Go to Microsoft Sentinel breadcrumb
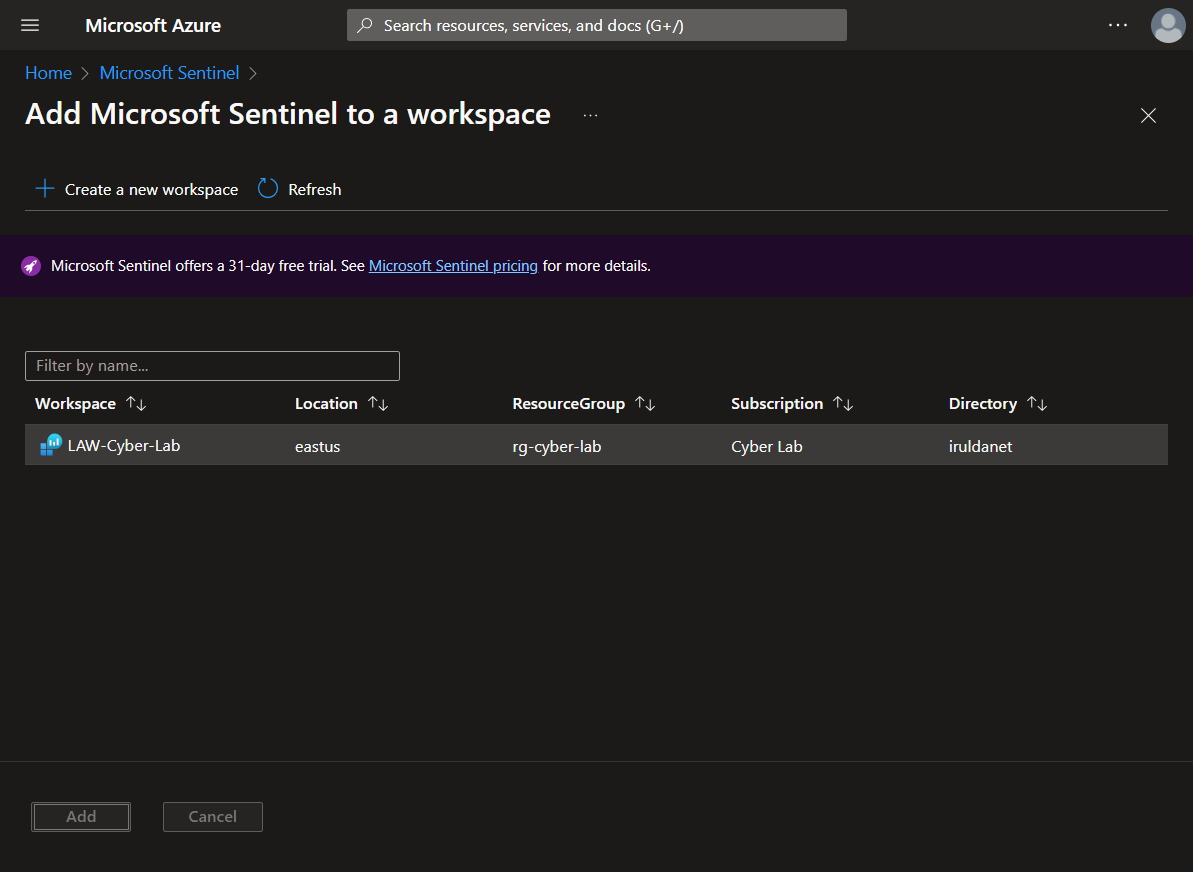The height and width of the screenshot is (872, 1193). tap(169, 73)
